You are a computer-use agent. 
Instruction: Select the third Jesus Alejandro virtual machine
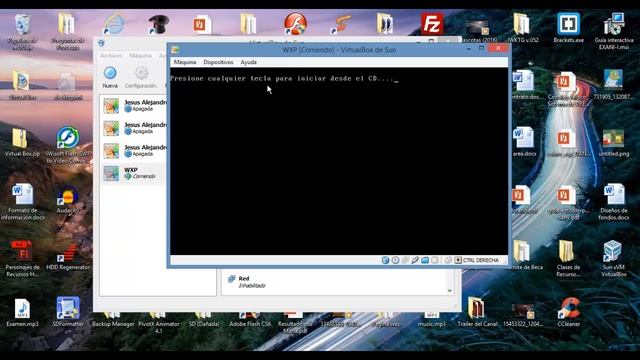tap(133, 150)
